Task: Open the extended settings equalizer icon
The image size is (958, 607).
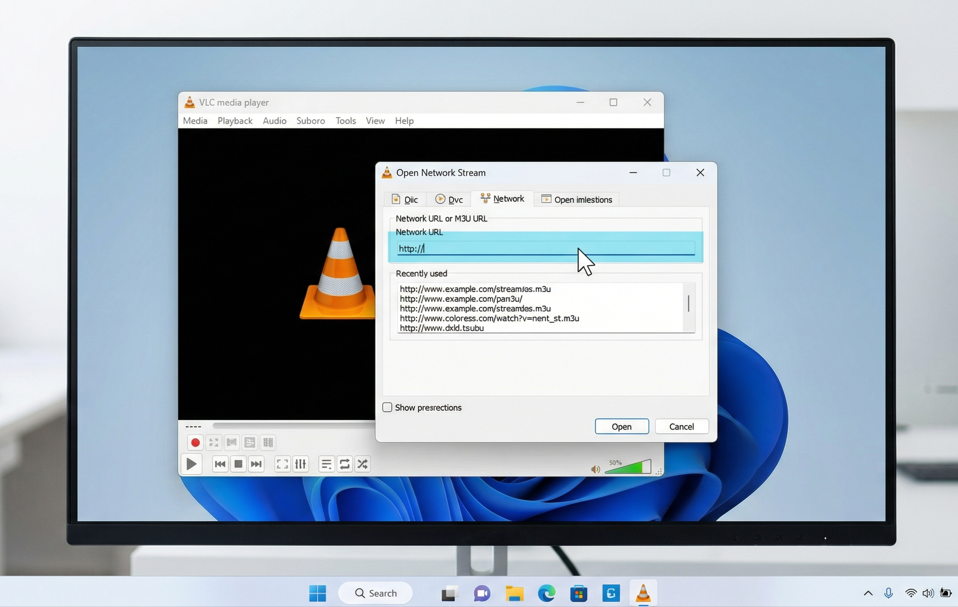Action: click(x=301, y=464)
